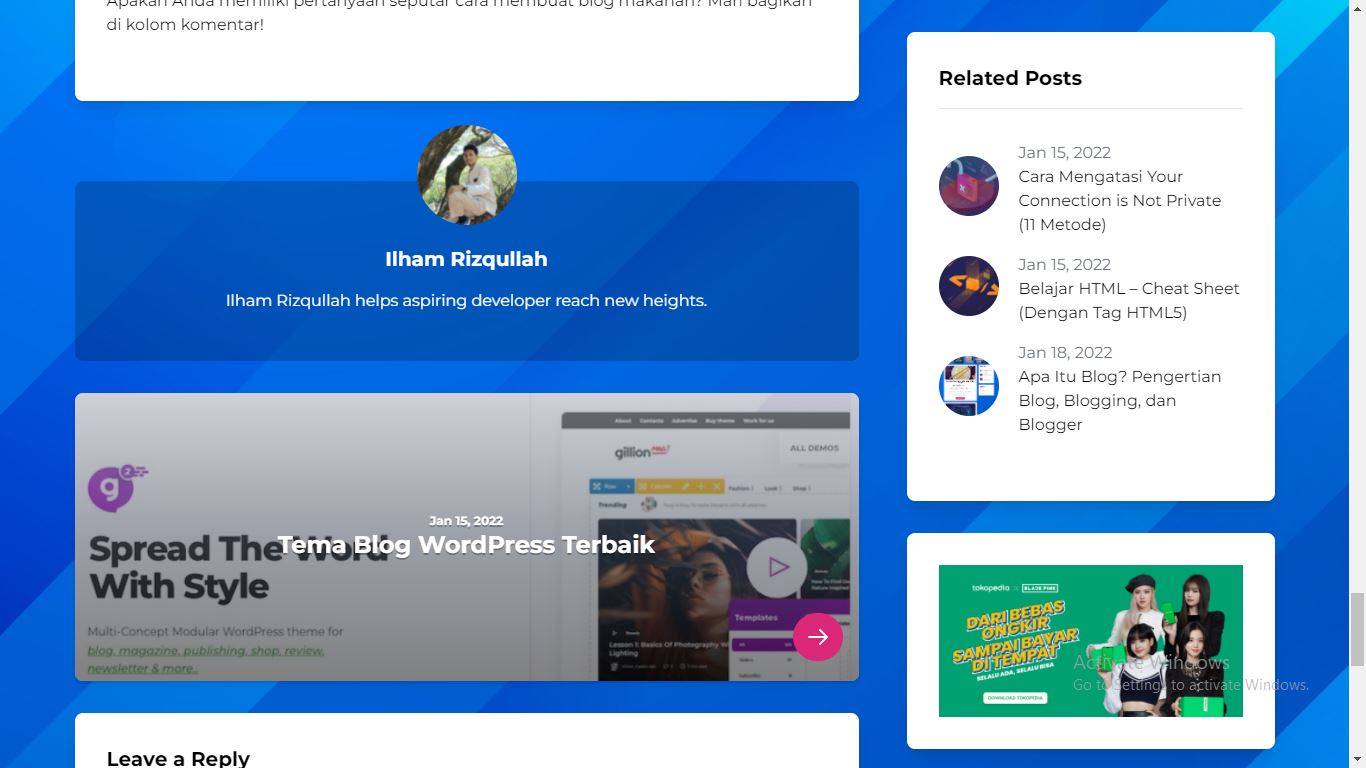Image resolution: width=1366 pixels, height=768 pixels.
Task: Open 'Belajar HTML – Cheat Sheet' related post
Action: [1128, 300]
